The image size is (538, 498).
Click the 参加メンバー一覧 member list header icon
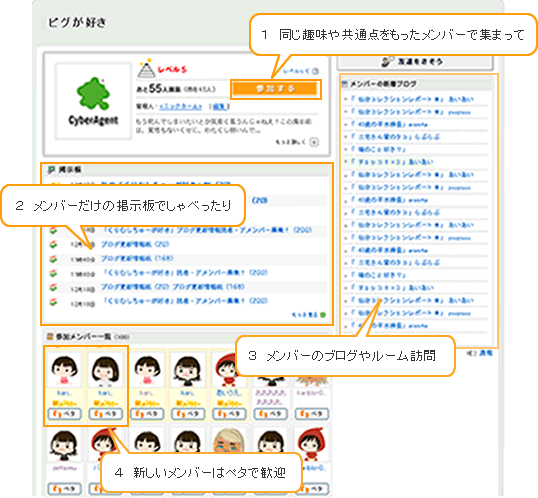[x=50, y=337]
